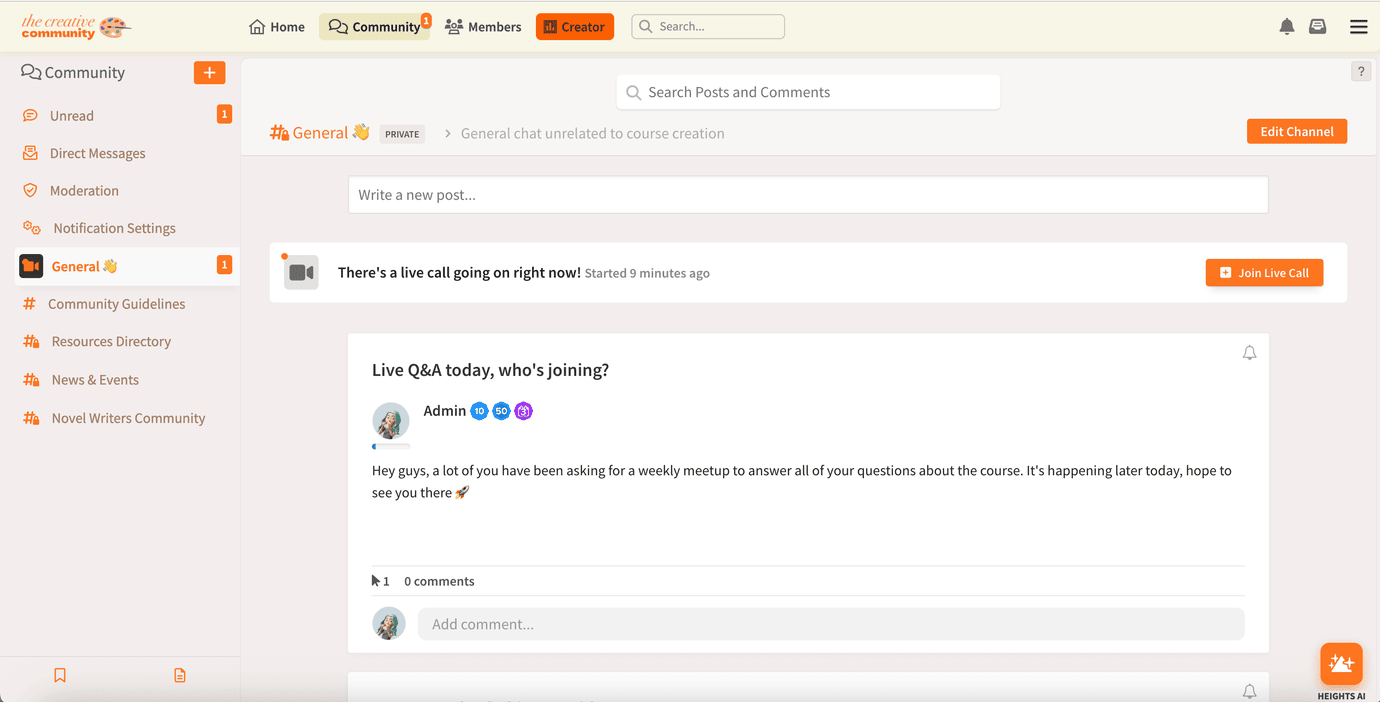Toggle post notifications bell on Live Q&A post
1380x702 pixels.
coord(1249,353)
